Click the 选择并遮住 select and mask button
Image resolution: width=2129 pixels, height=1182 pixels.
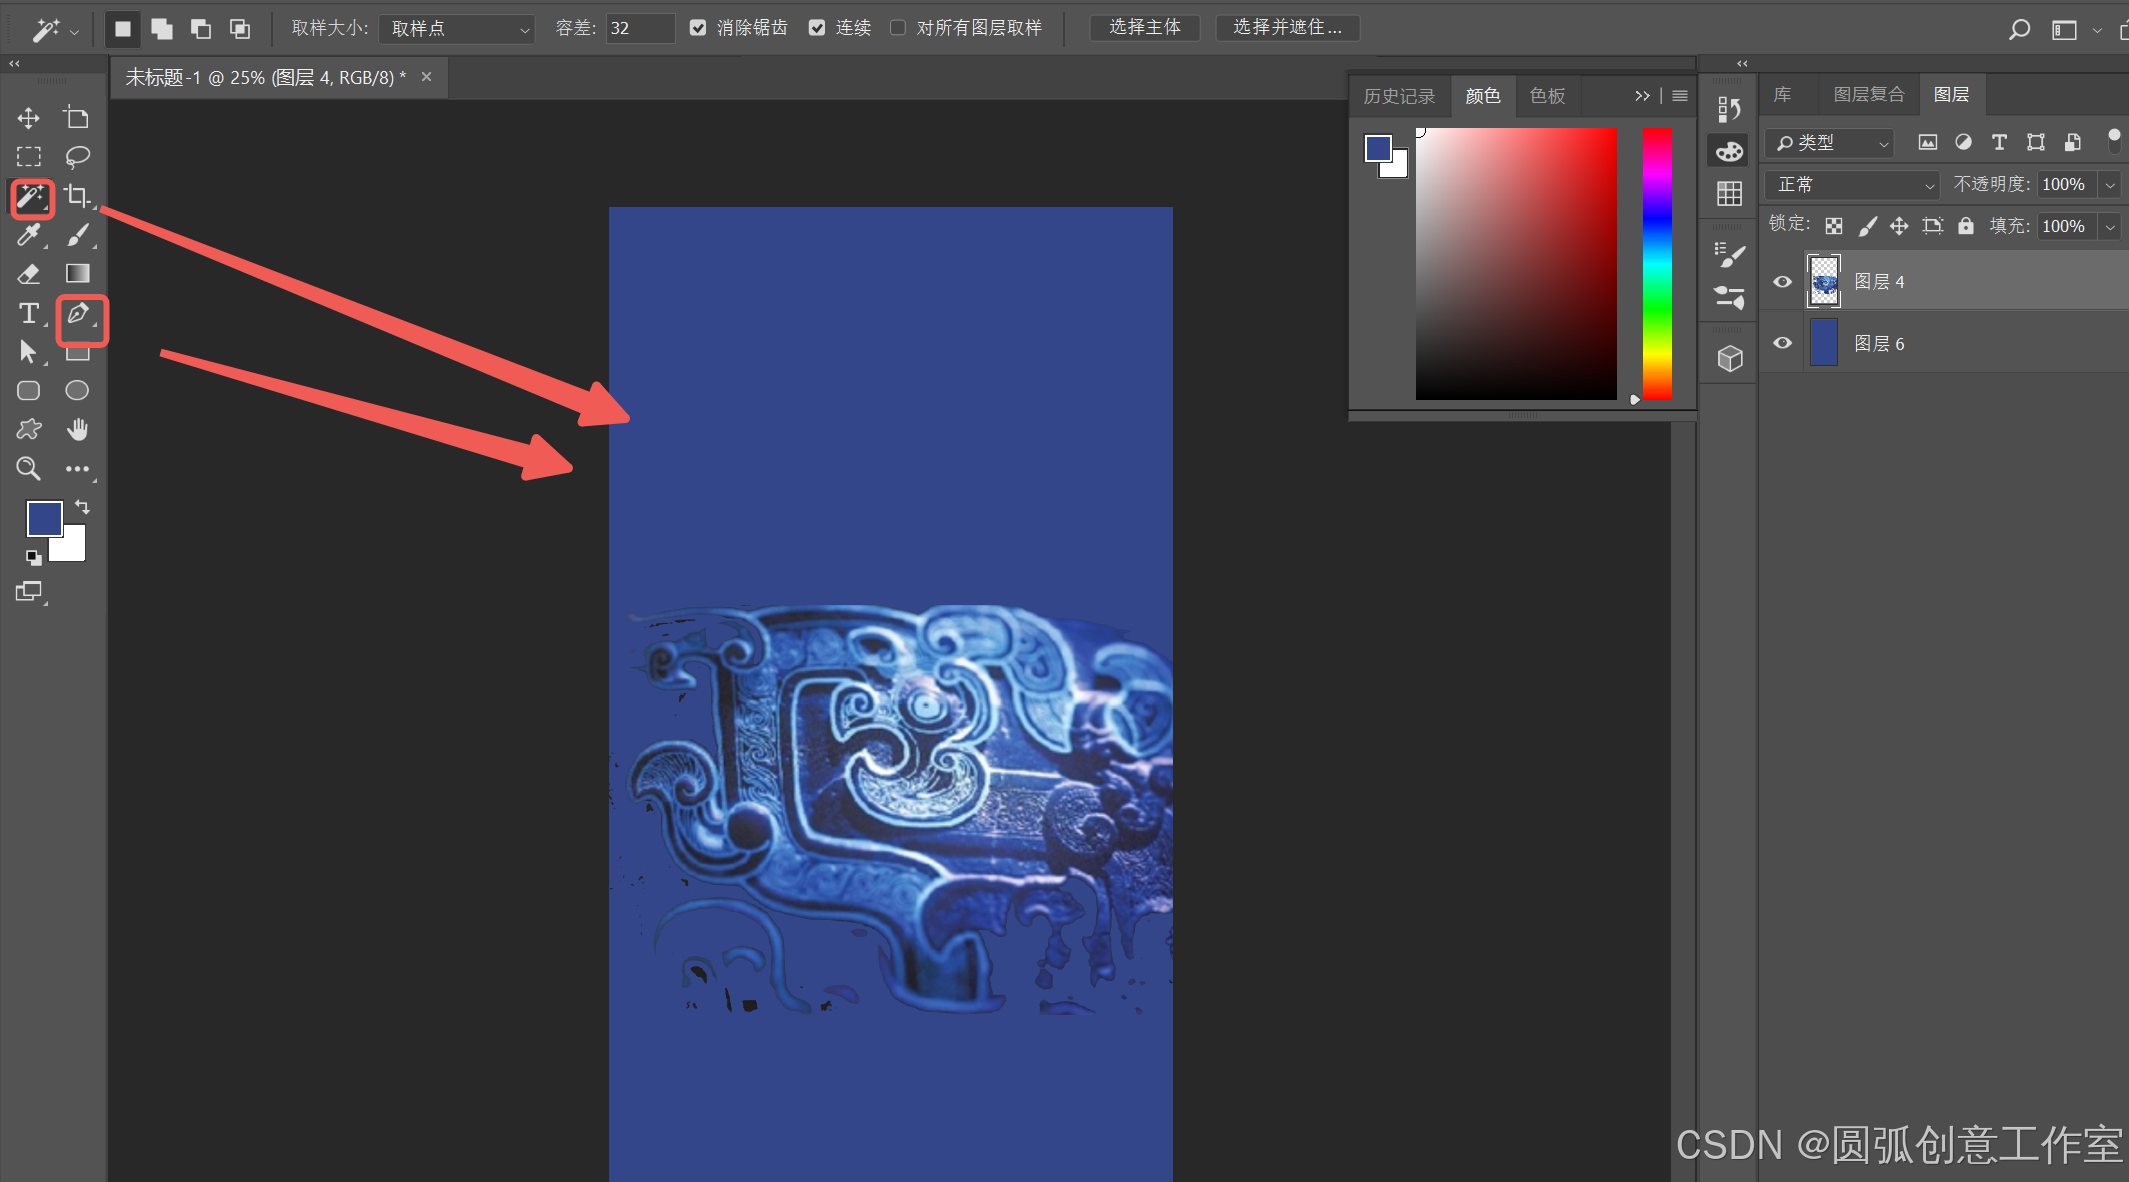pyautogui.click(x=1287, y=28)
